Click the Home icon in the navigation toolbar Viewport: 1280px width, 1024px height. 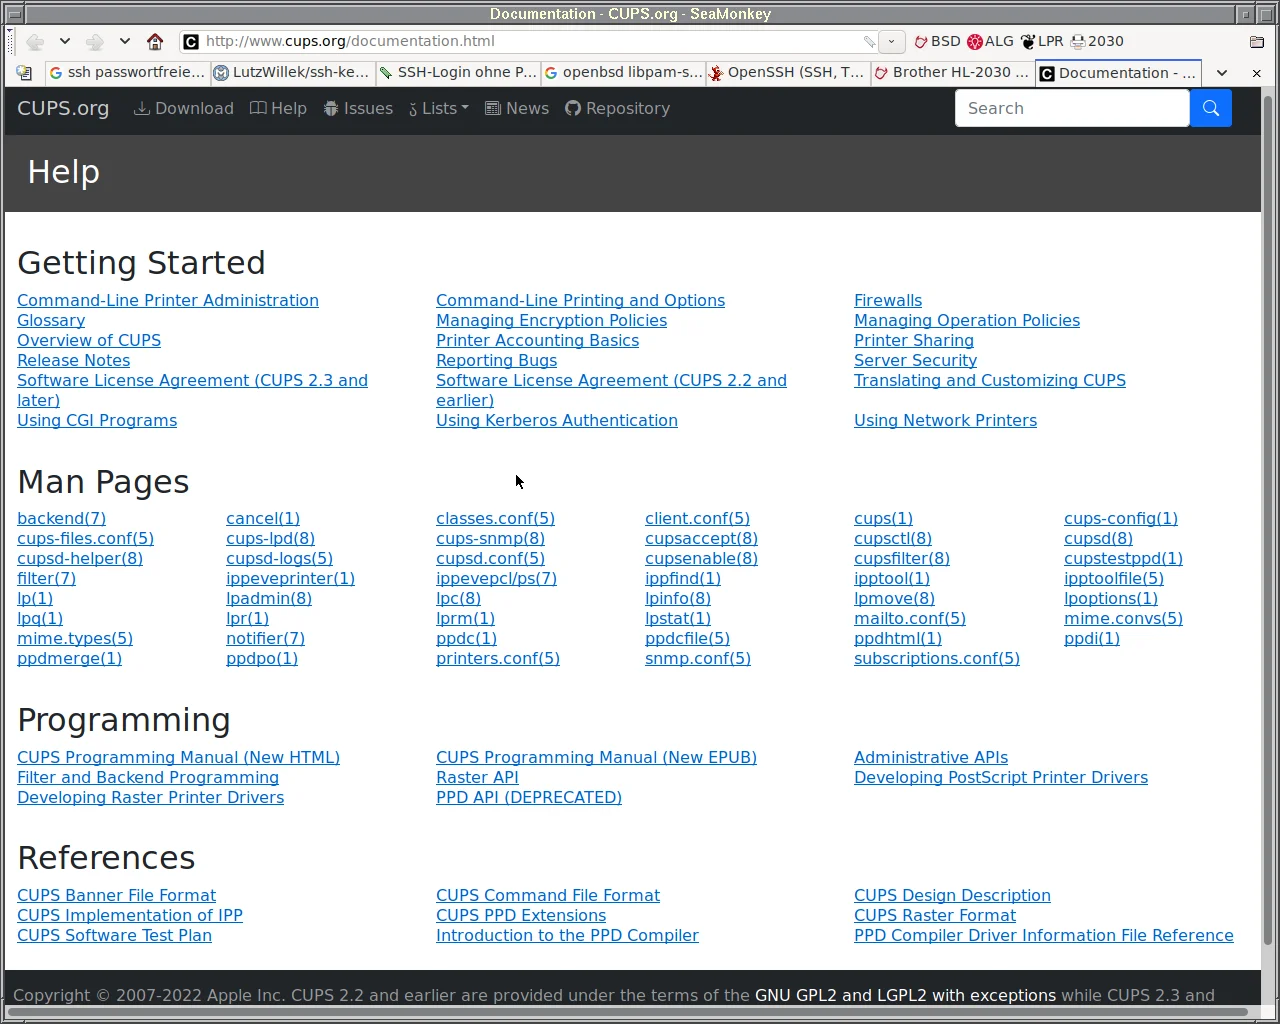[x=155, y=41]
